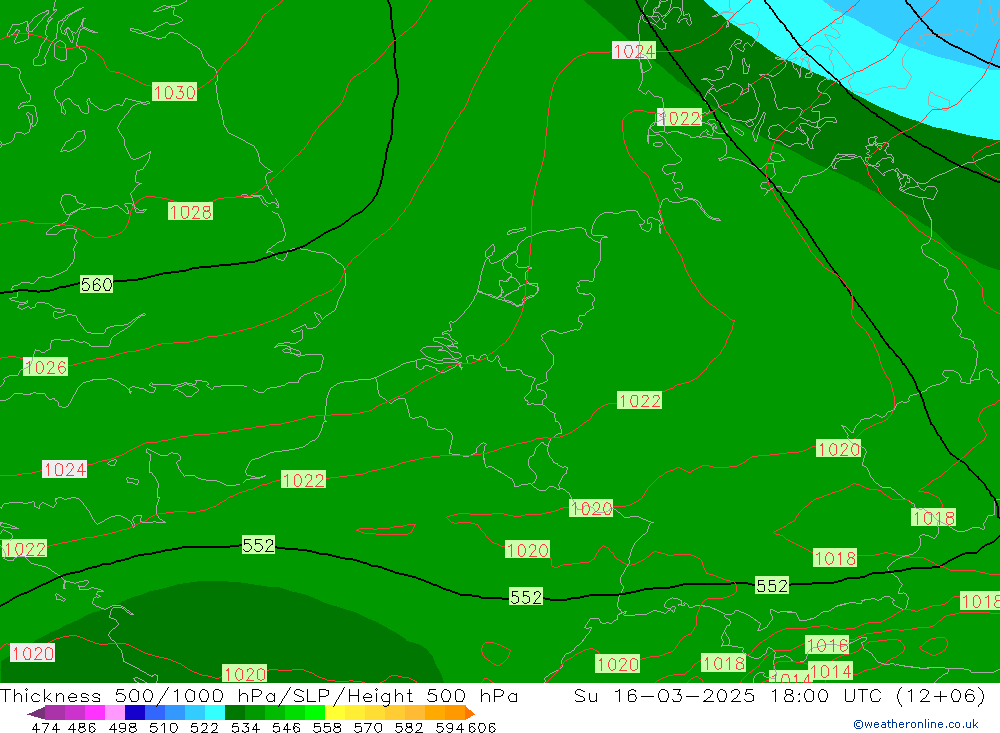This screenshot has width=1000, height=733.
Task: Click the 1018 label at far right edge
Action: 981,601
